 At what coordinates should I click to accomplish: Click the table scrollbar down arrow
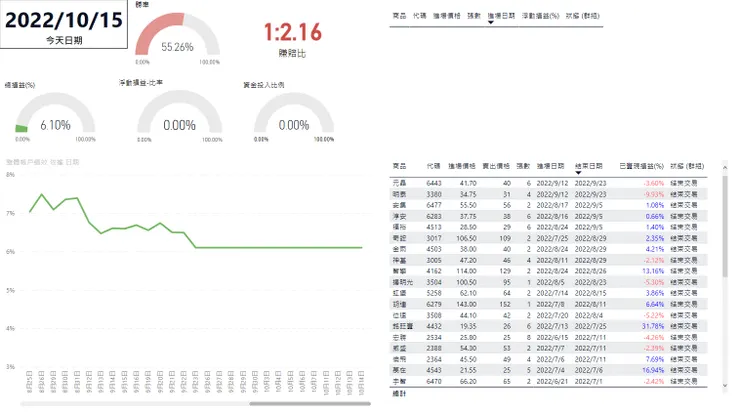coord(725,385)
